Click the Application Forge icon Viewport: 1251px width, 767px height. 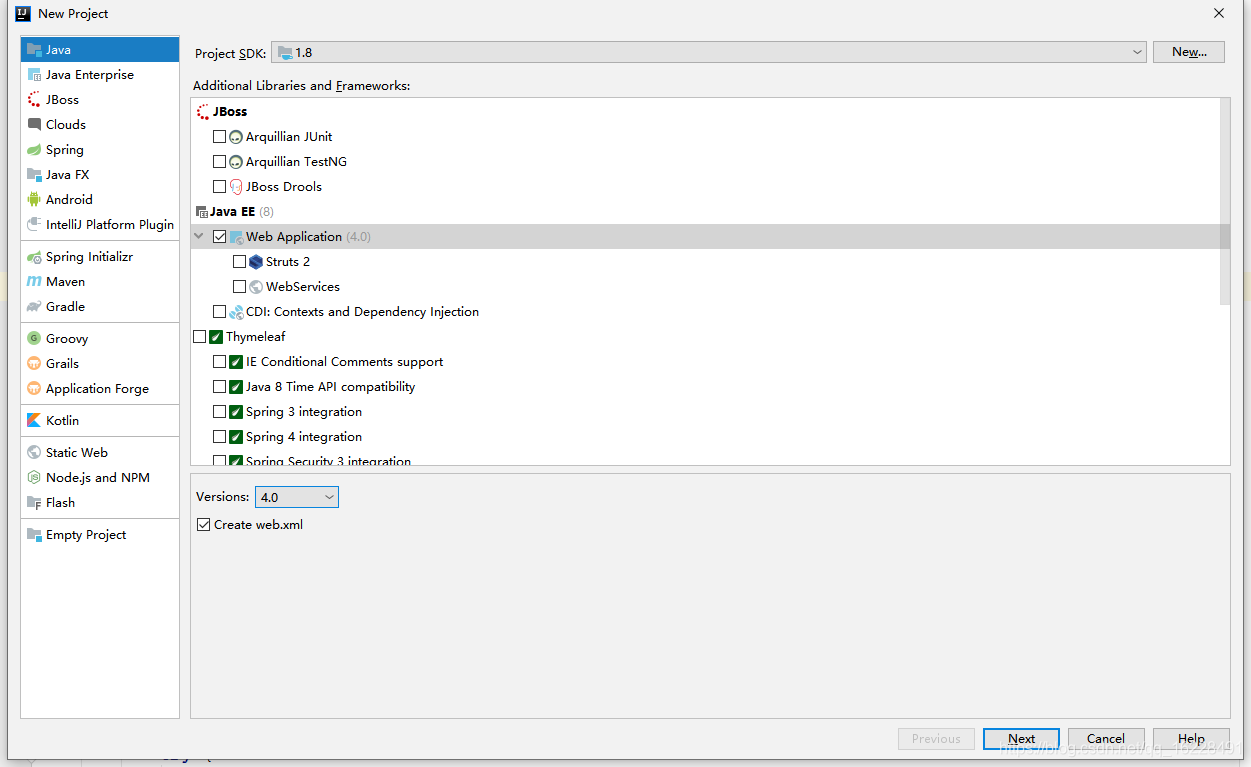[x=34, y=388]
